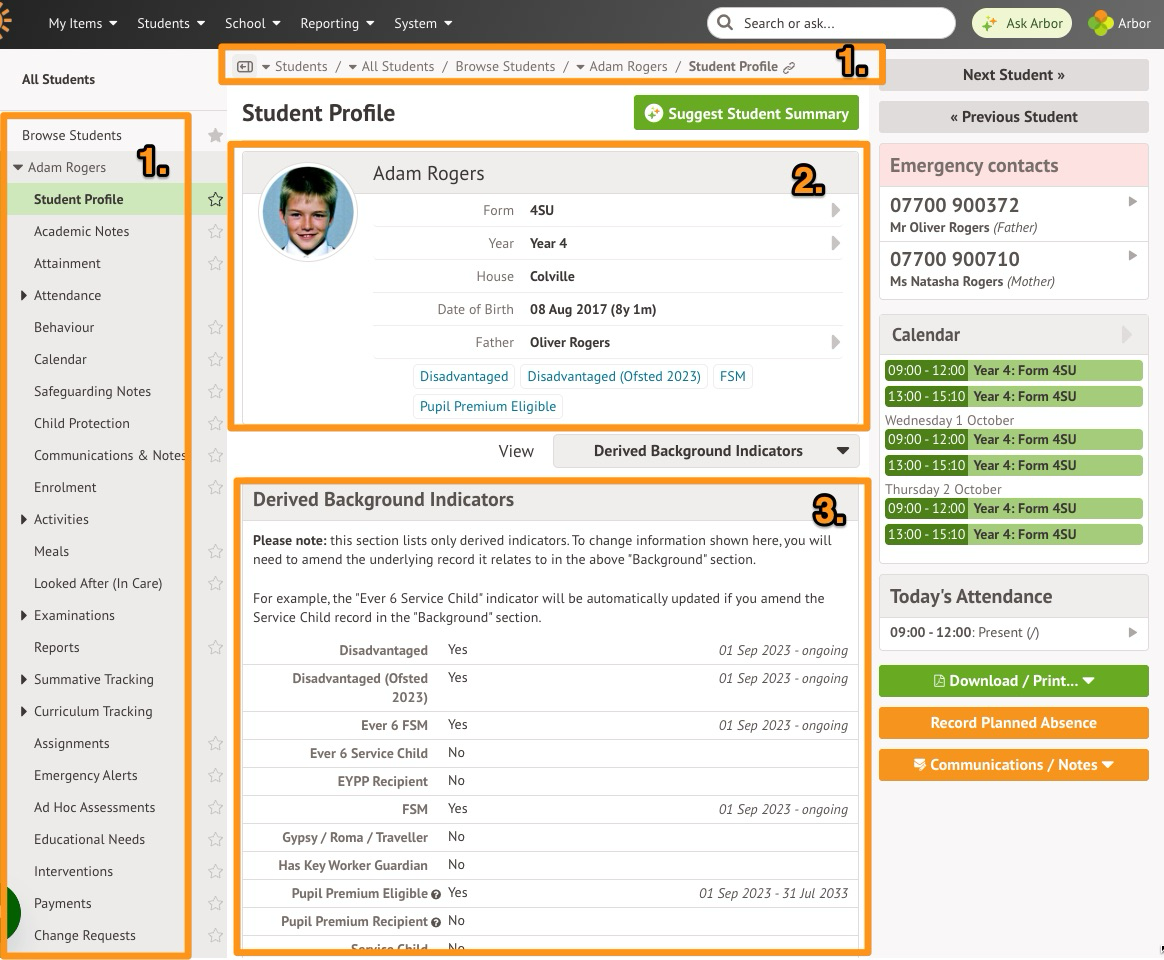
Task: Click the Record Planned Absence button
Action: click(1013, 722)
